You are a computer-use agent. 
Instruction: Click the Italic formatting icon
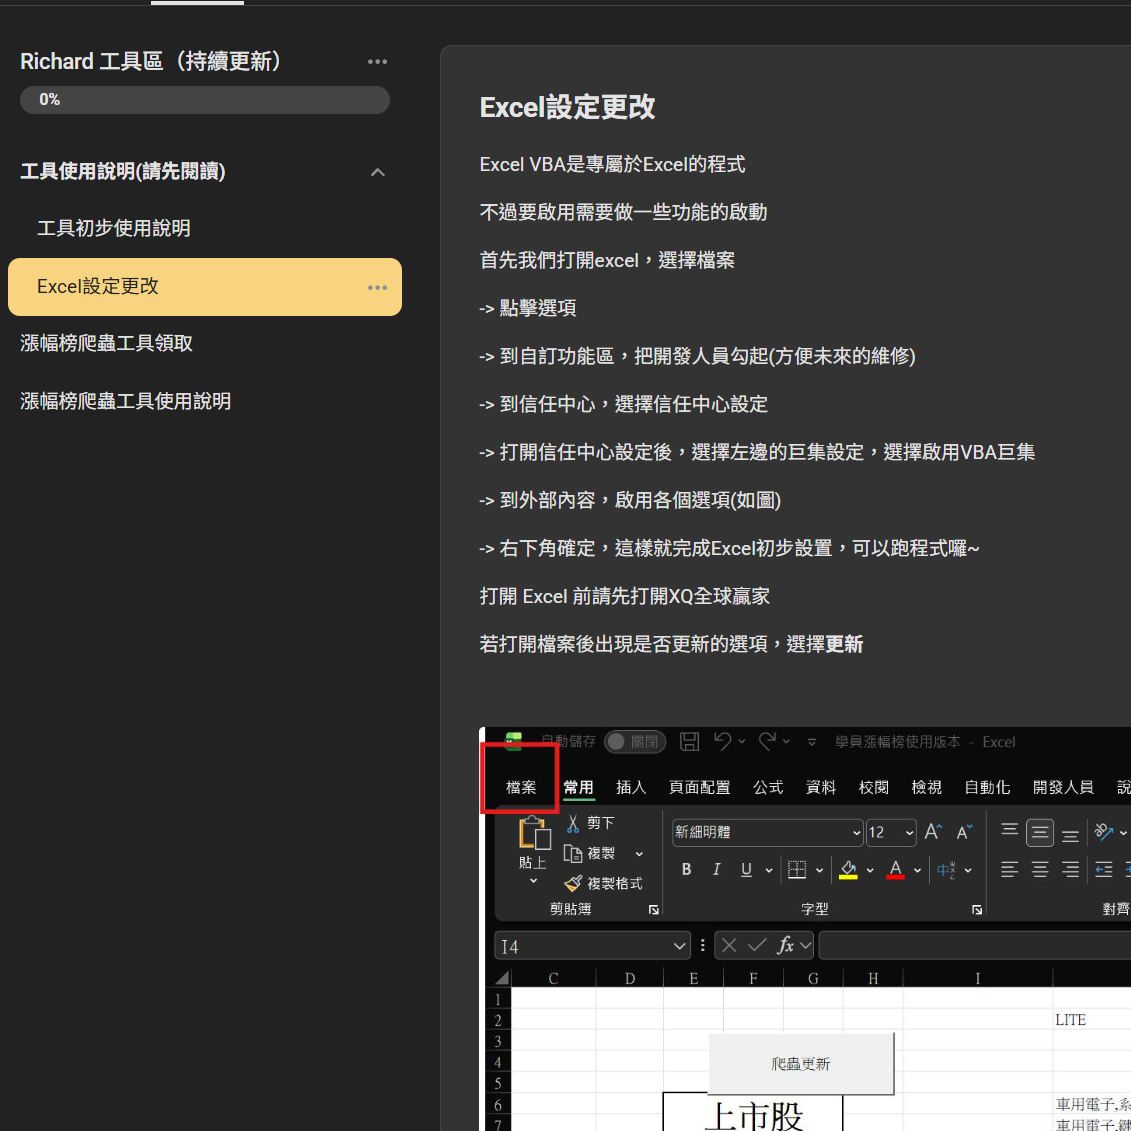tap(716, 870)
